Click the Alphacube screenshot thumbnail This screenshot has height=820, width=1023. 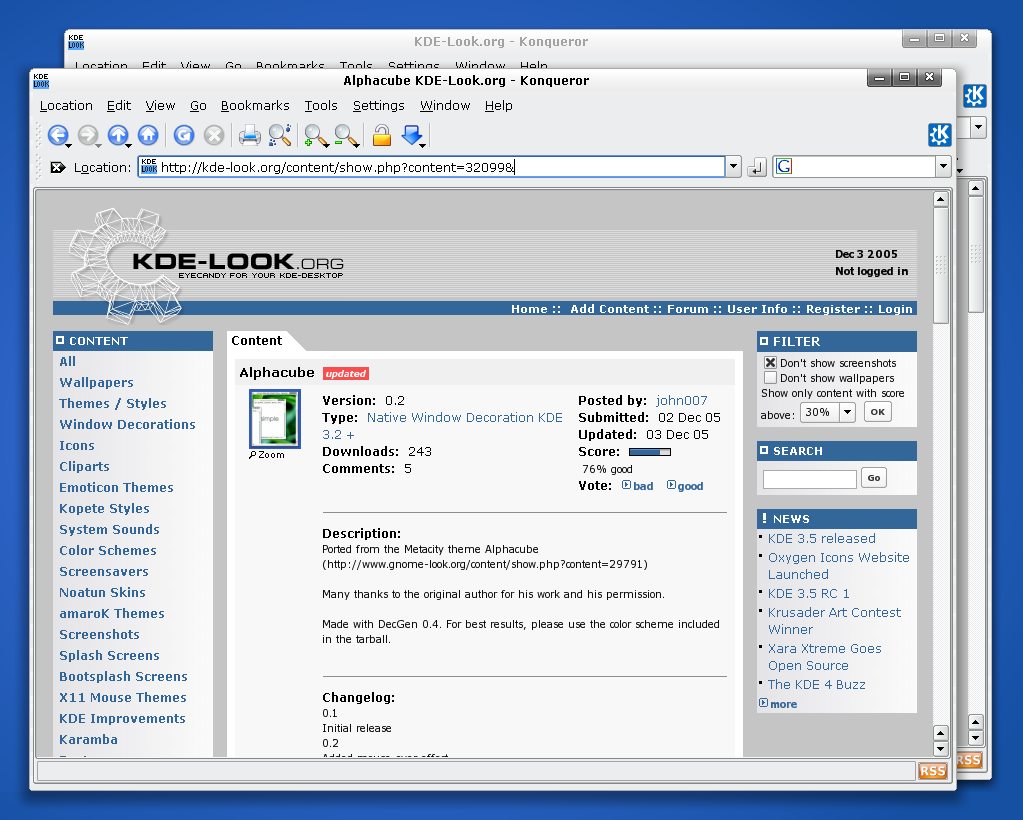(275, 419)
